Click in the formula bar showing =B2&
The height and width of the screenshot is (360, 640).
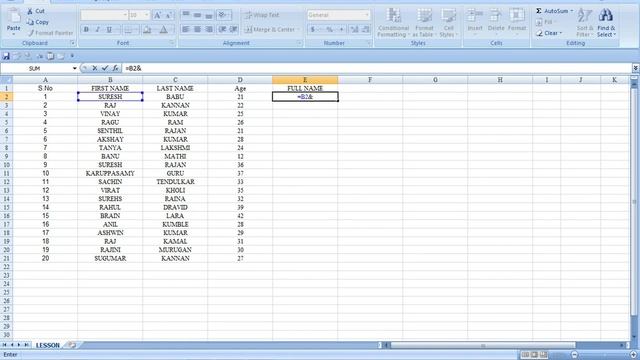(378, 68)
